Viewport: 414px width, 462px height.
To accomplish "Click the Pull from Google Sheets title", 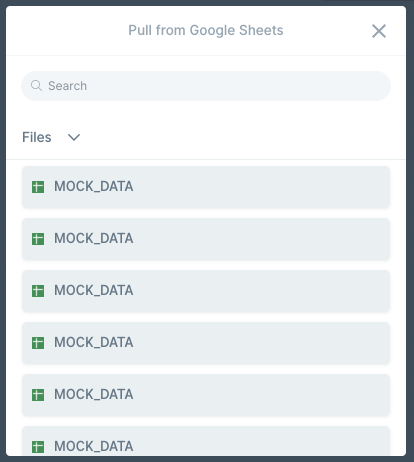I will click(206, 30).
